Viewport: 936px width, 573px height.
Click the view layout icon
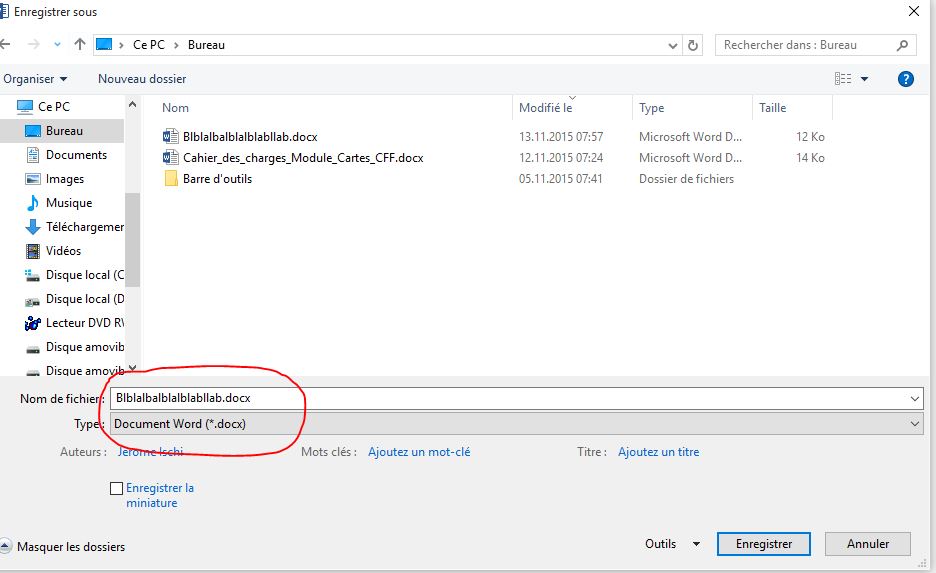tap(843, 79)
